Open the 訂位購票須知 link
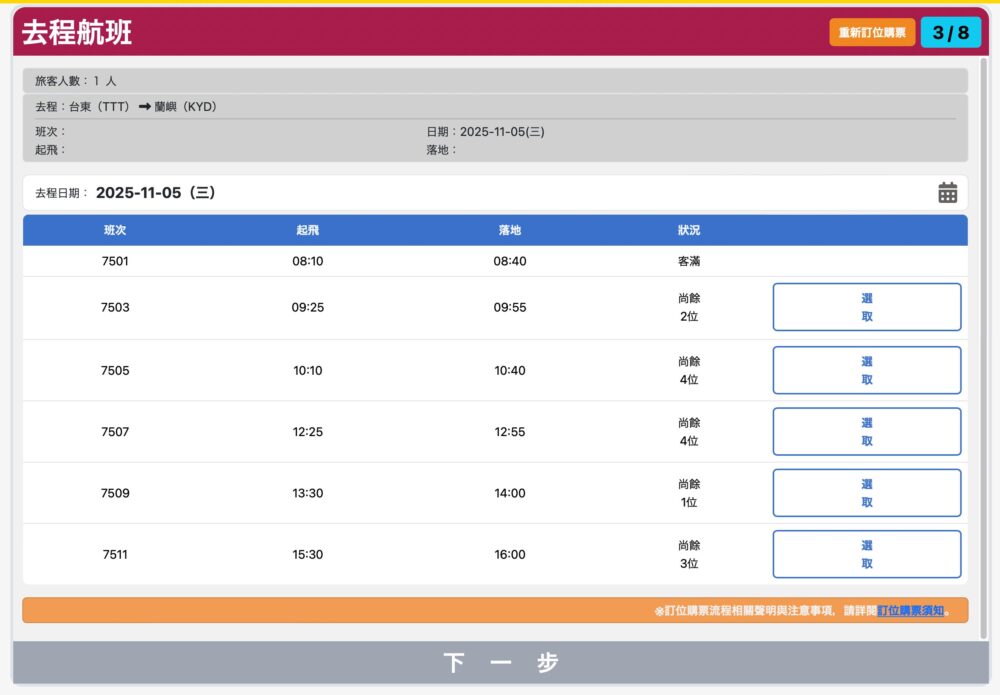This screenshot has width=1000, height=695. pyautogui.click(x=910, y=610)
